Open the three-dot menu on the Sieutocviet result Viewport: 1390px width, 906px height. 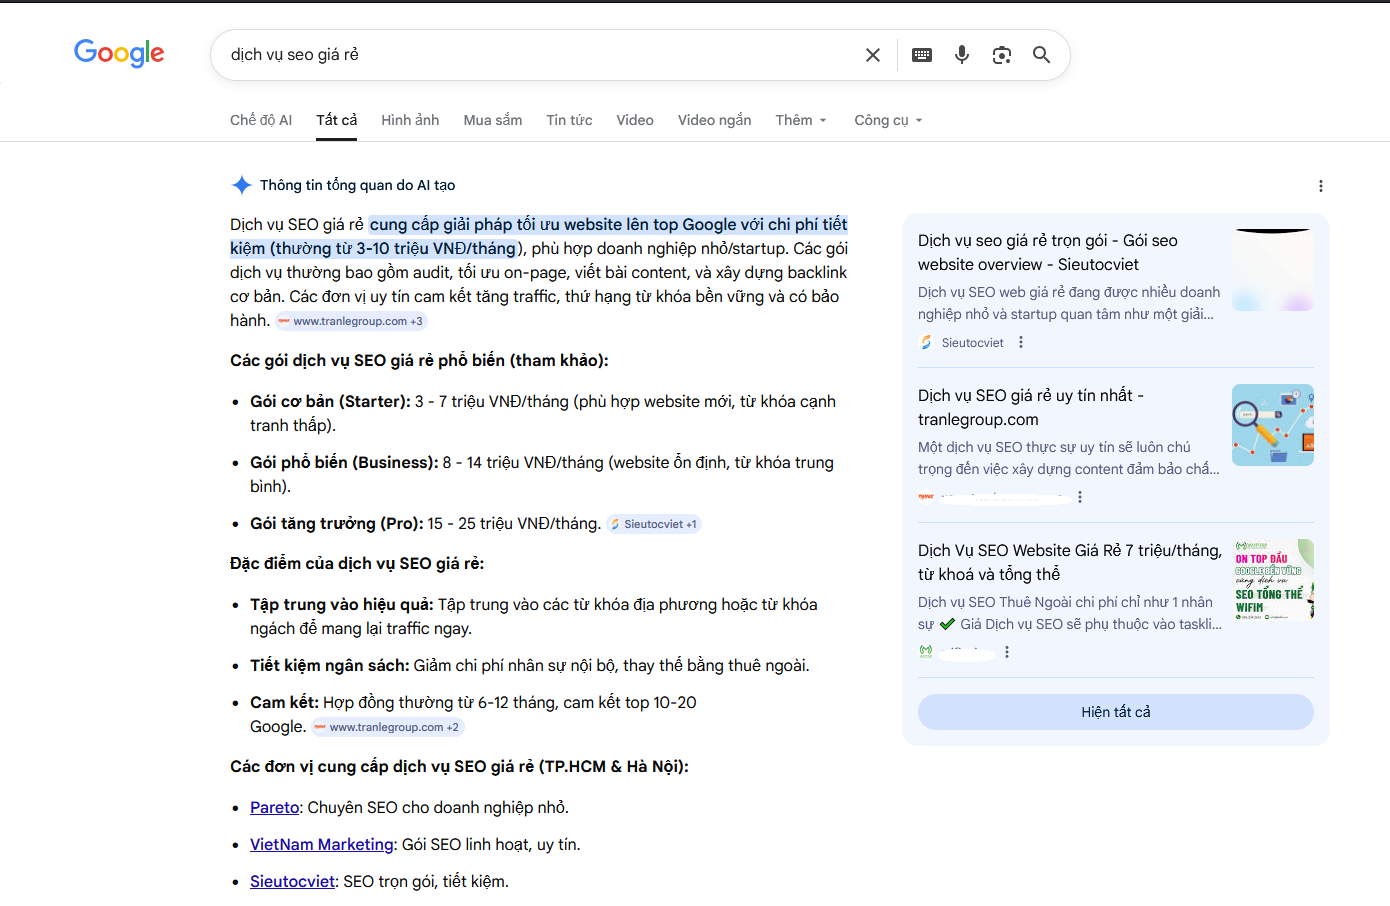point(1020,342)
